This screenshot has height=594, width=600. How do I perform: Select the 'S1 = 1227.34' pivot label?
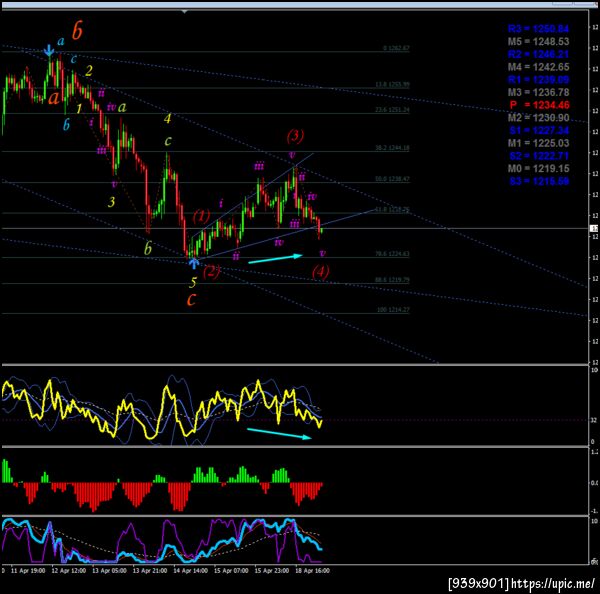539,130
